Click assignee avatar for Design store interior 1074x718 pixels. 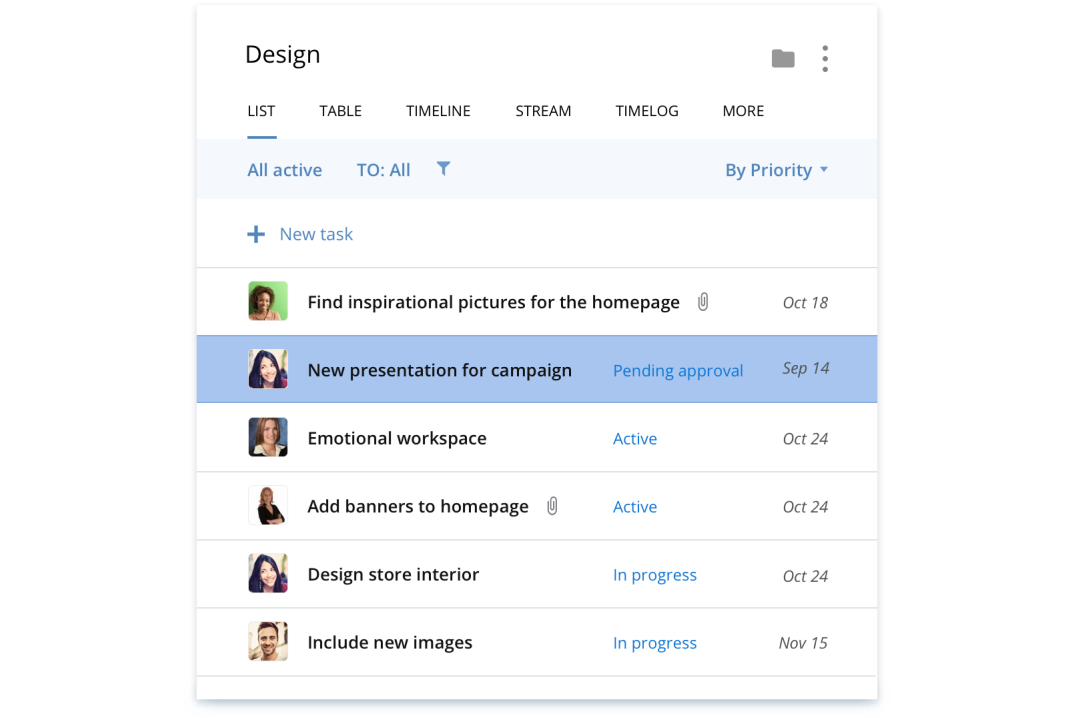pyautogui.click(x=268, y=573)
